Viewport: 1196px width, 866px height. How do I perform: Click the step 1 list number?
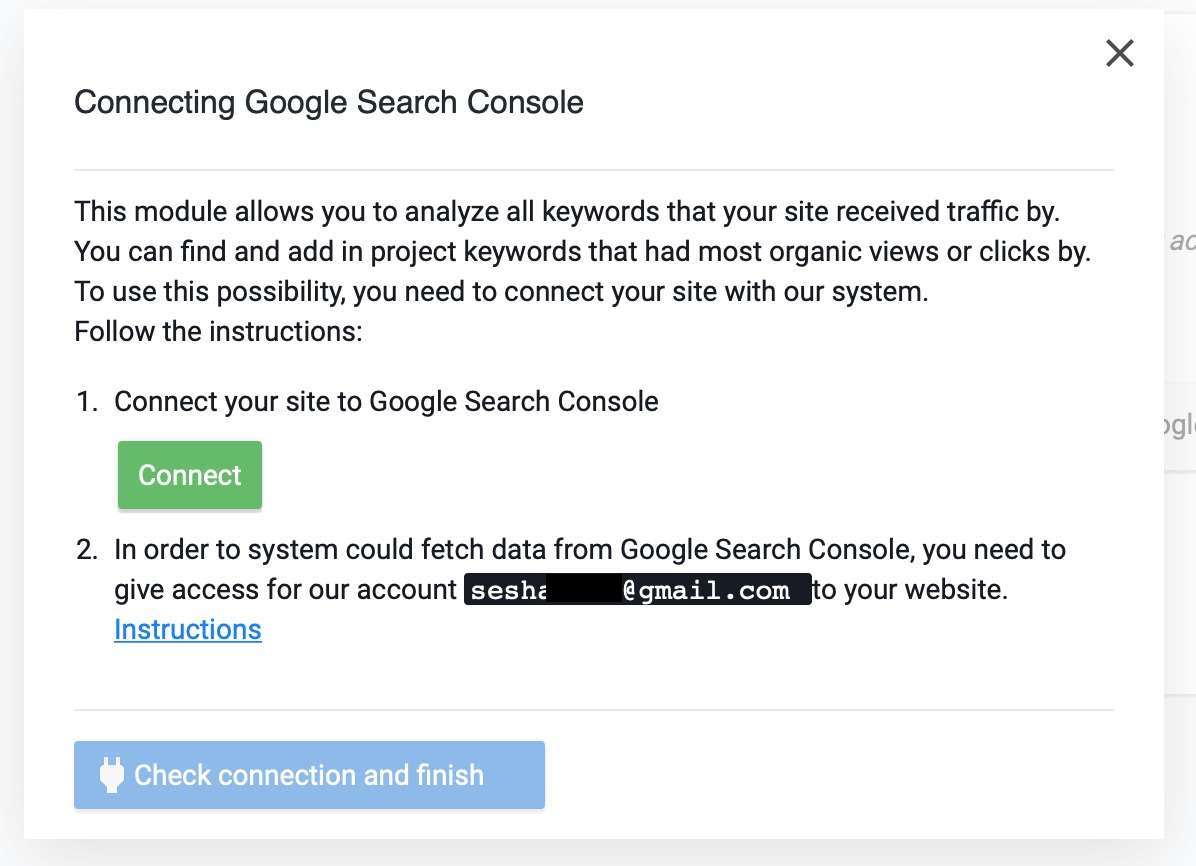87,401
